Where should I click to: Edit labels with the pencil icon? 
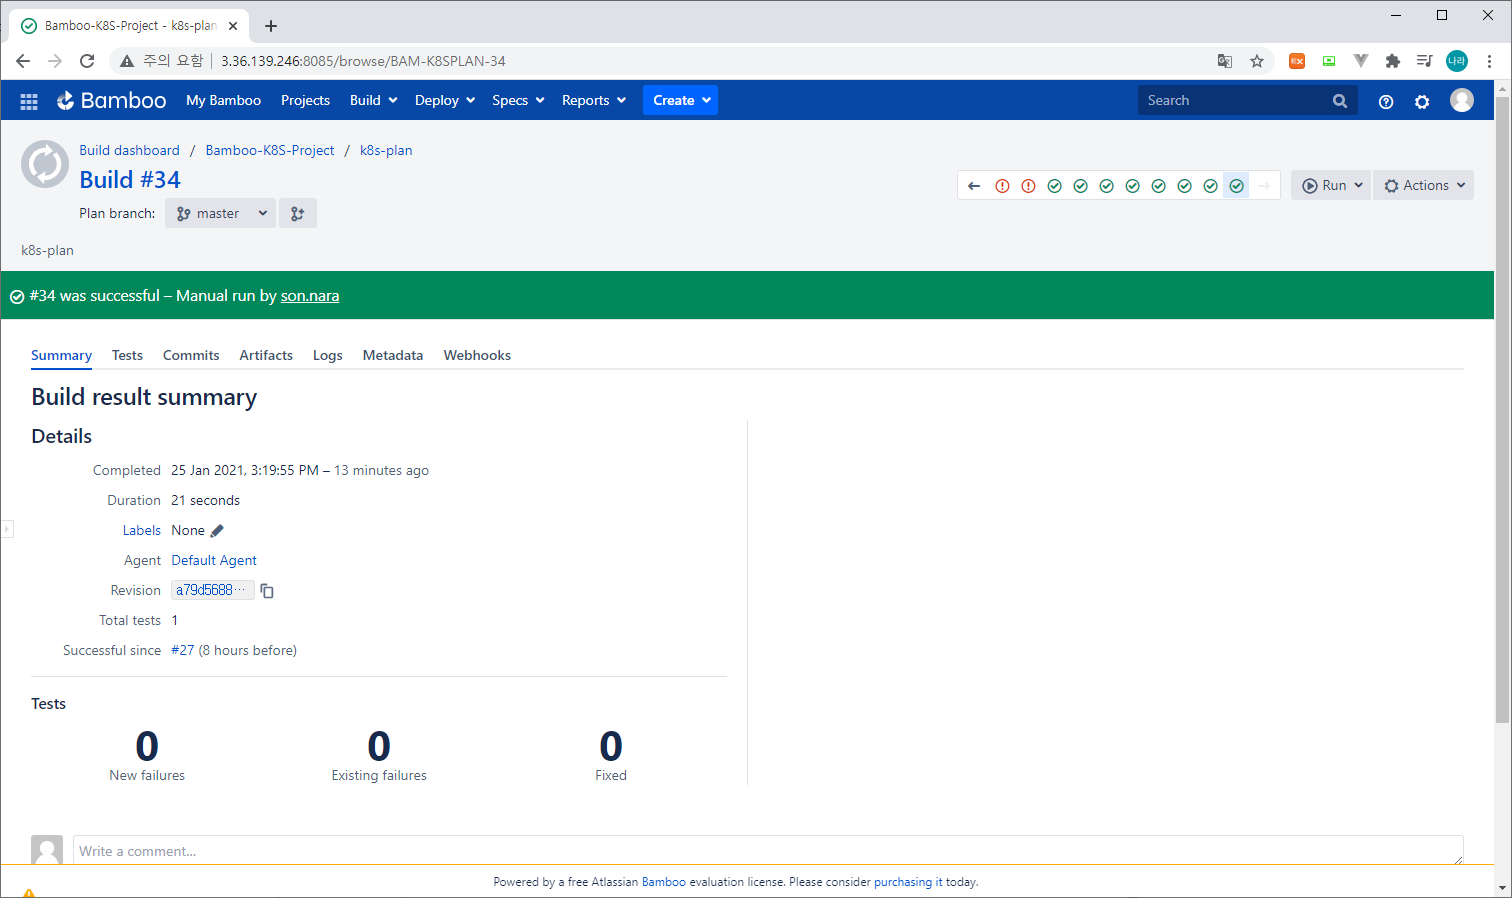(217, 531)
